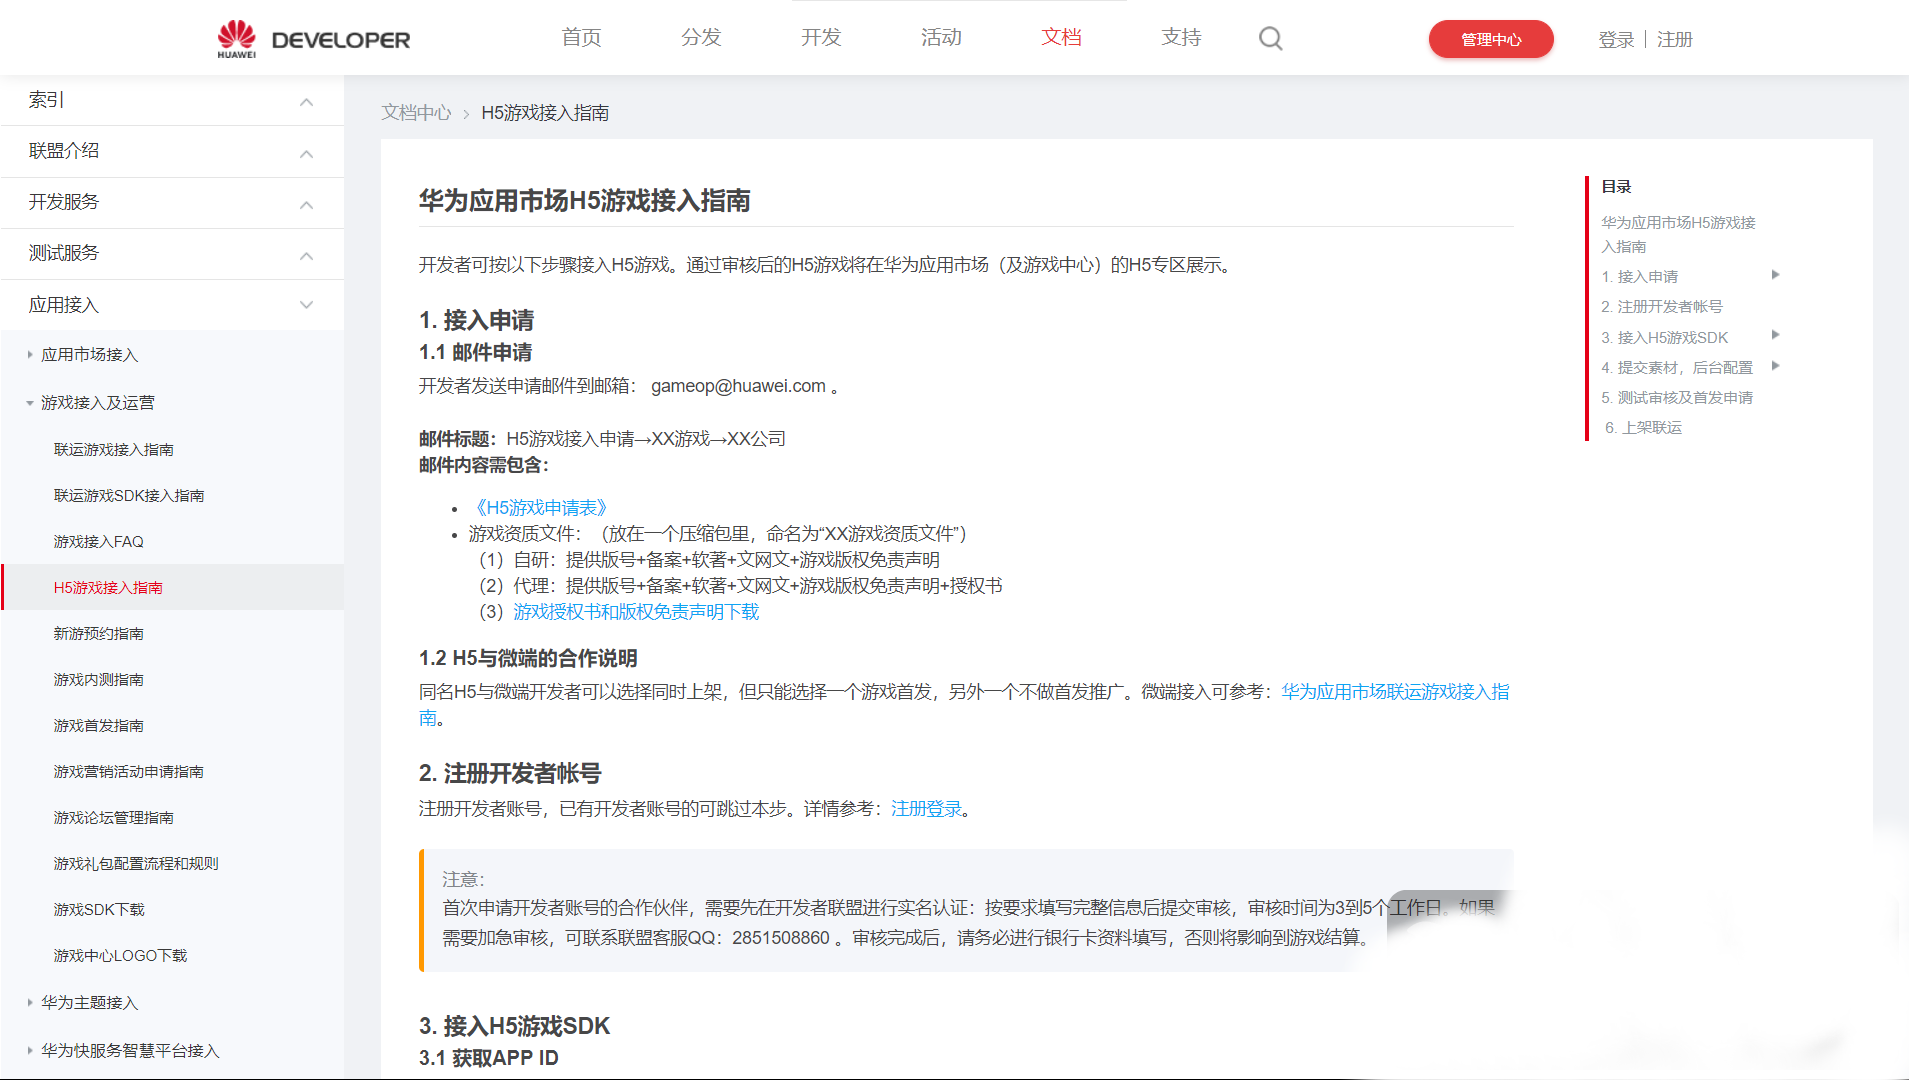
Task: Expand the 开发服务 sidebar section chevron
Action: [x=306, y=204]
